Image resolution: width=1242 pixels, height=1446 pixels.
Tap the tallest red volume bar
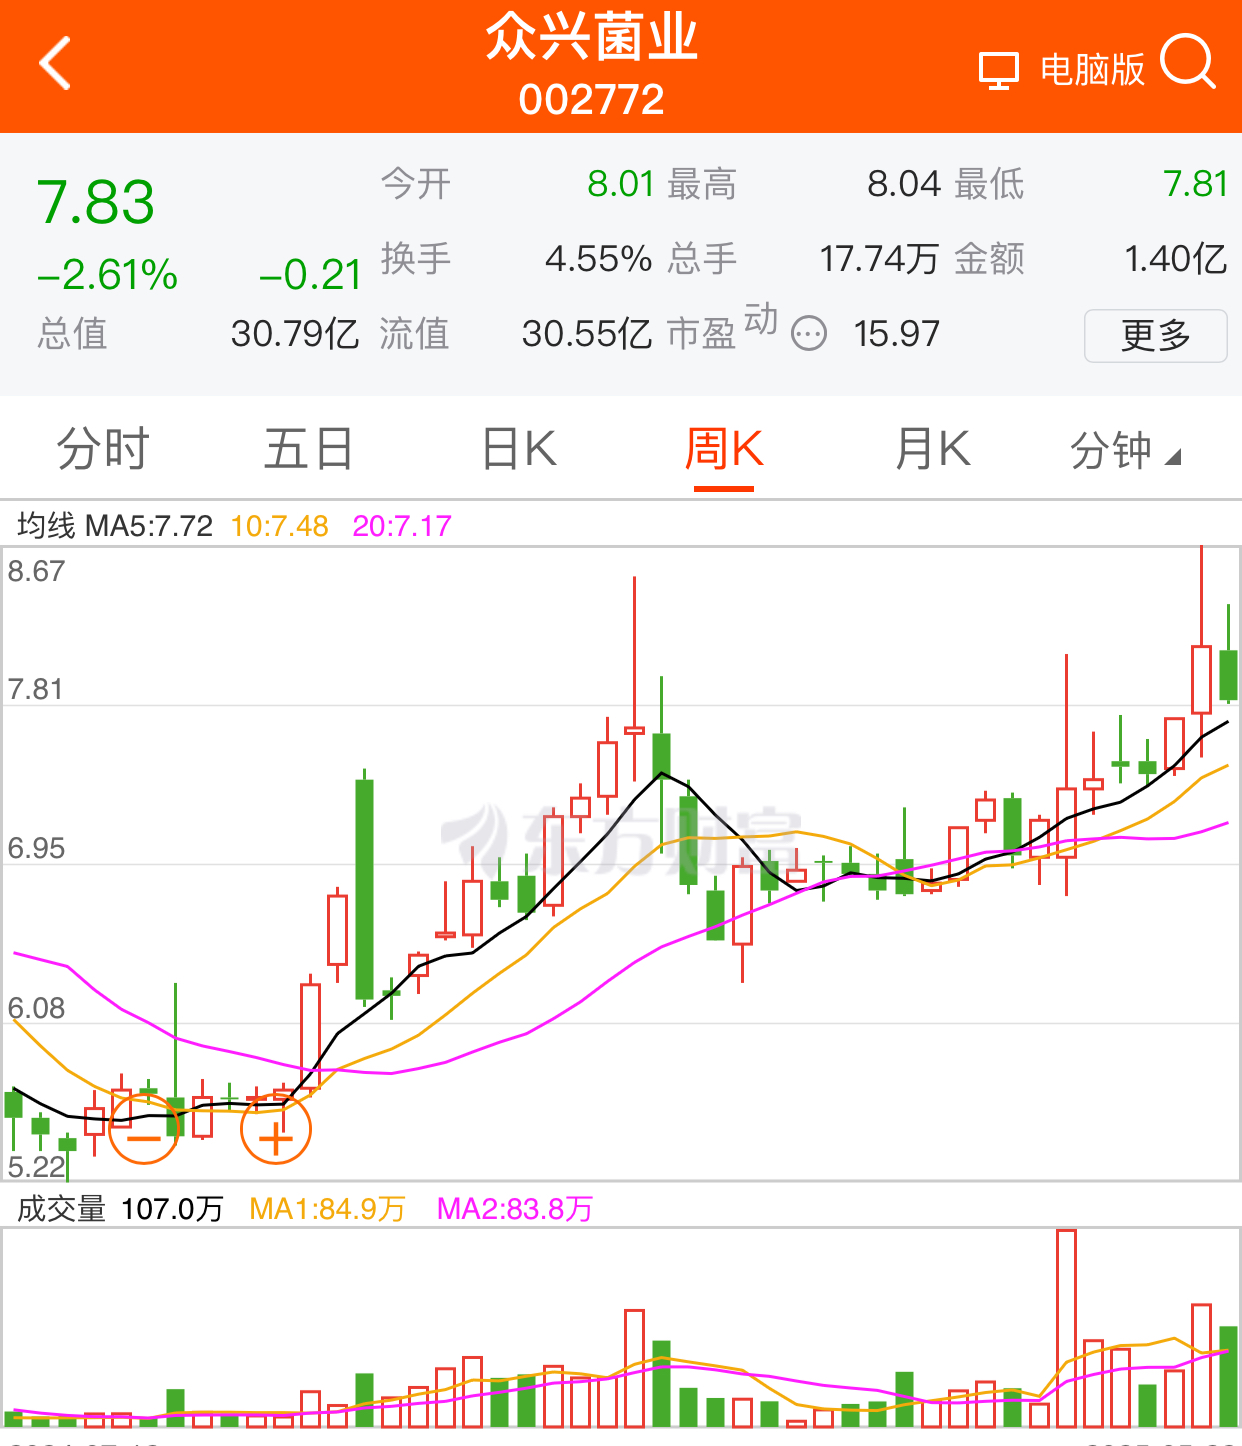click(x=1067, y=1328)
